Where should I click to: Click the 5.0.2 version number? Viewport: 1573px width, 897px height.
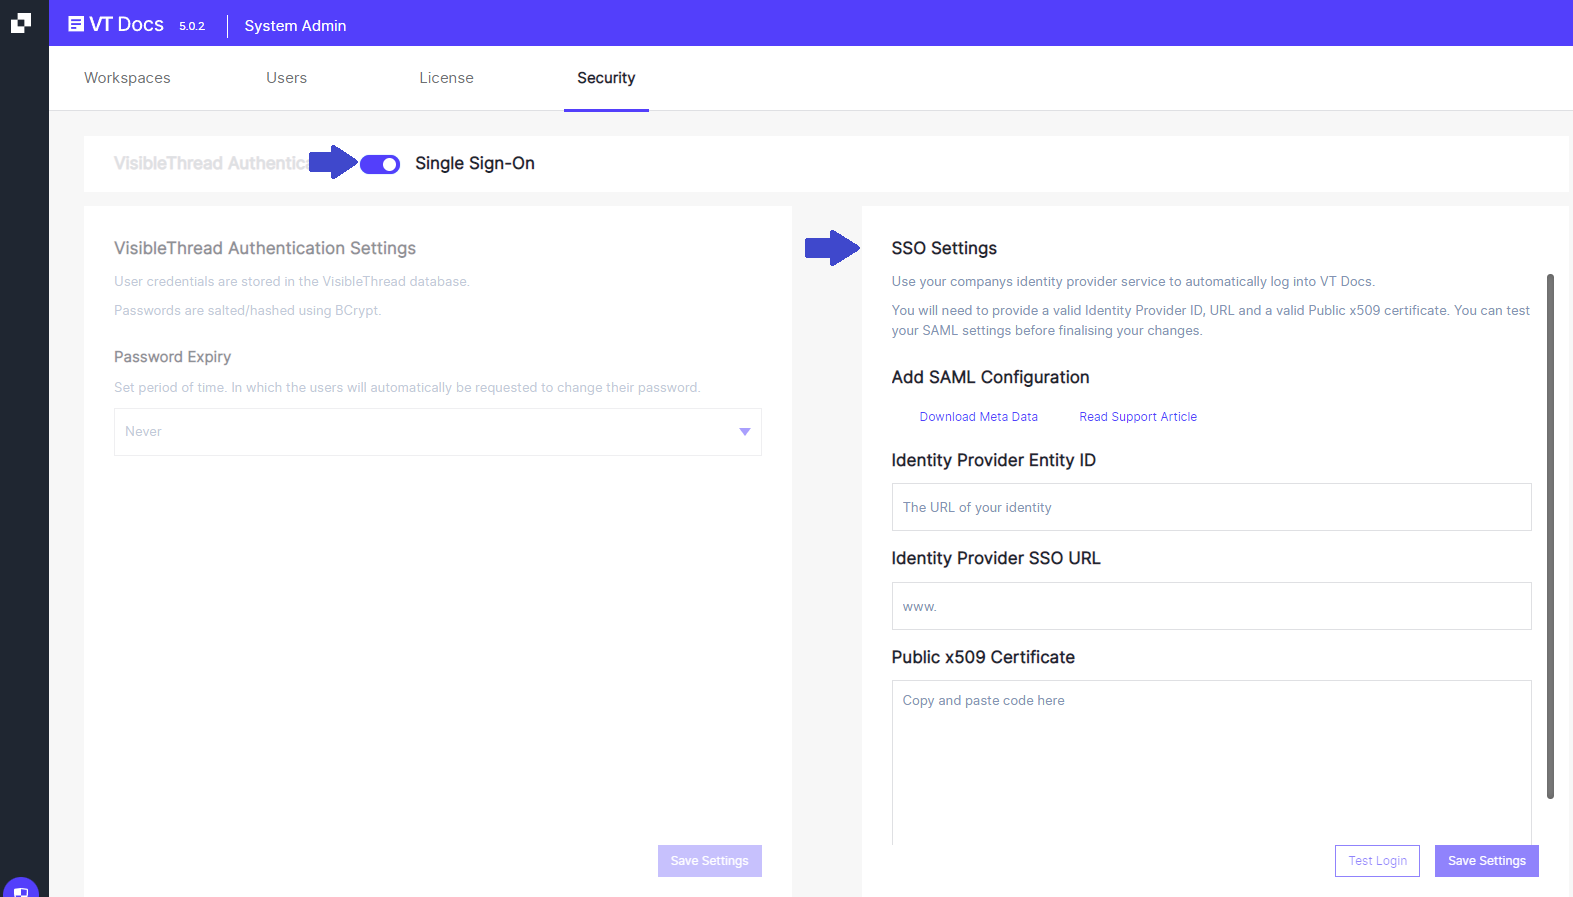pyautogui.click(x=192, y=26)
